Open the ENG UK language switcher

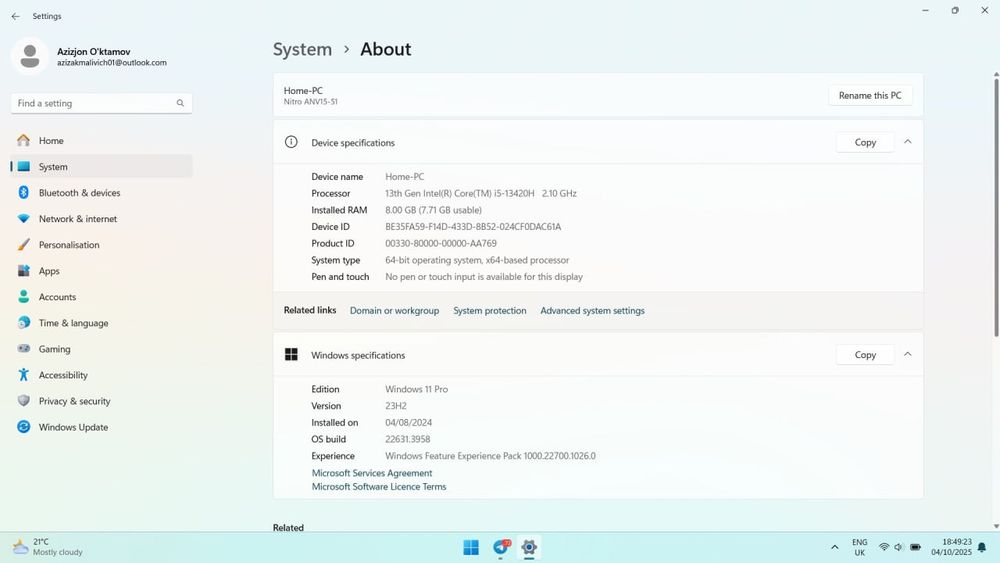coord(860,547)
